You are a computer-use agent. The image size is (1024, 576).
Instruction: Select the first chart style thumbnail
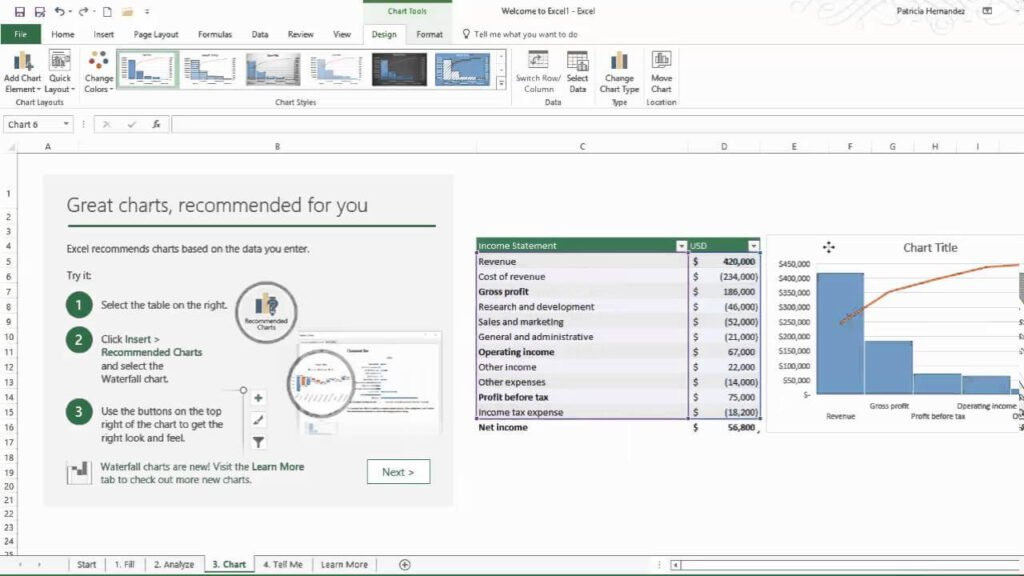(x=148, y=69)
